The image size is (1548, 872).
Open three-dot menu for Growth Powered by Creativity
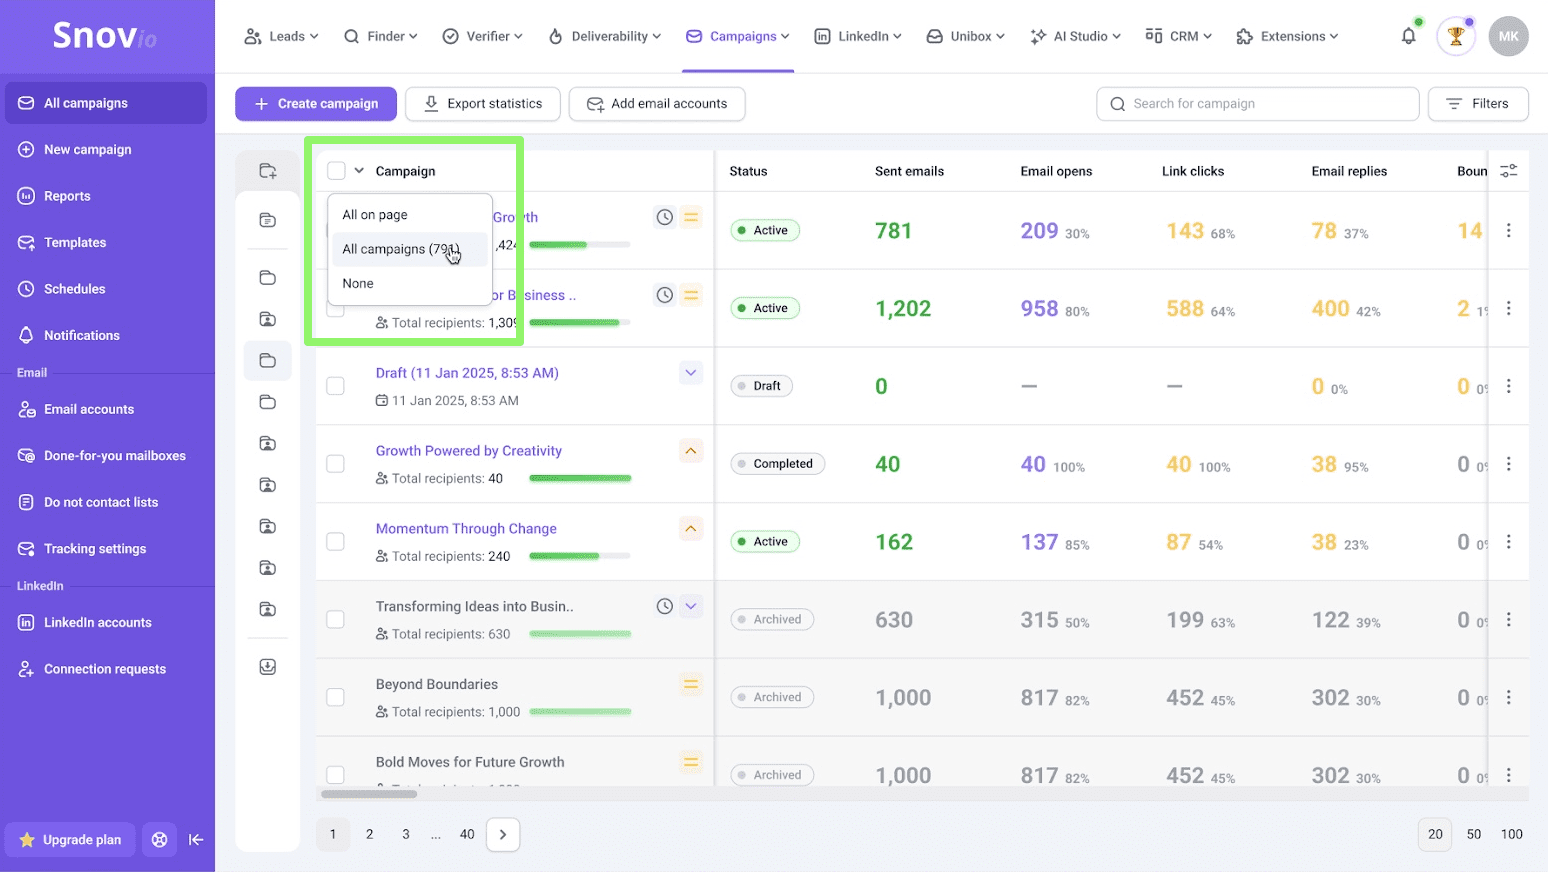1508,464
